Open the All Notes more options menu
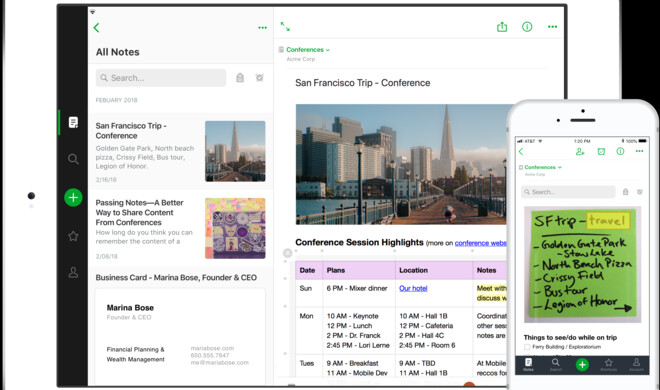 [x=262, y=28]
